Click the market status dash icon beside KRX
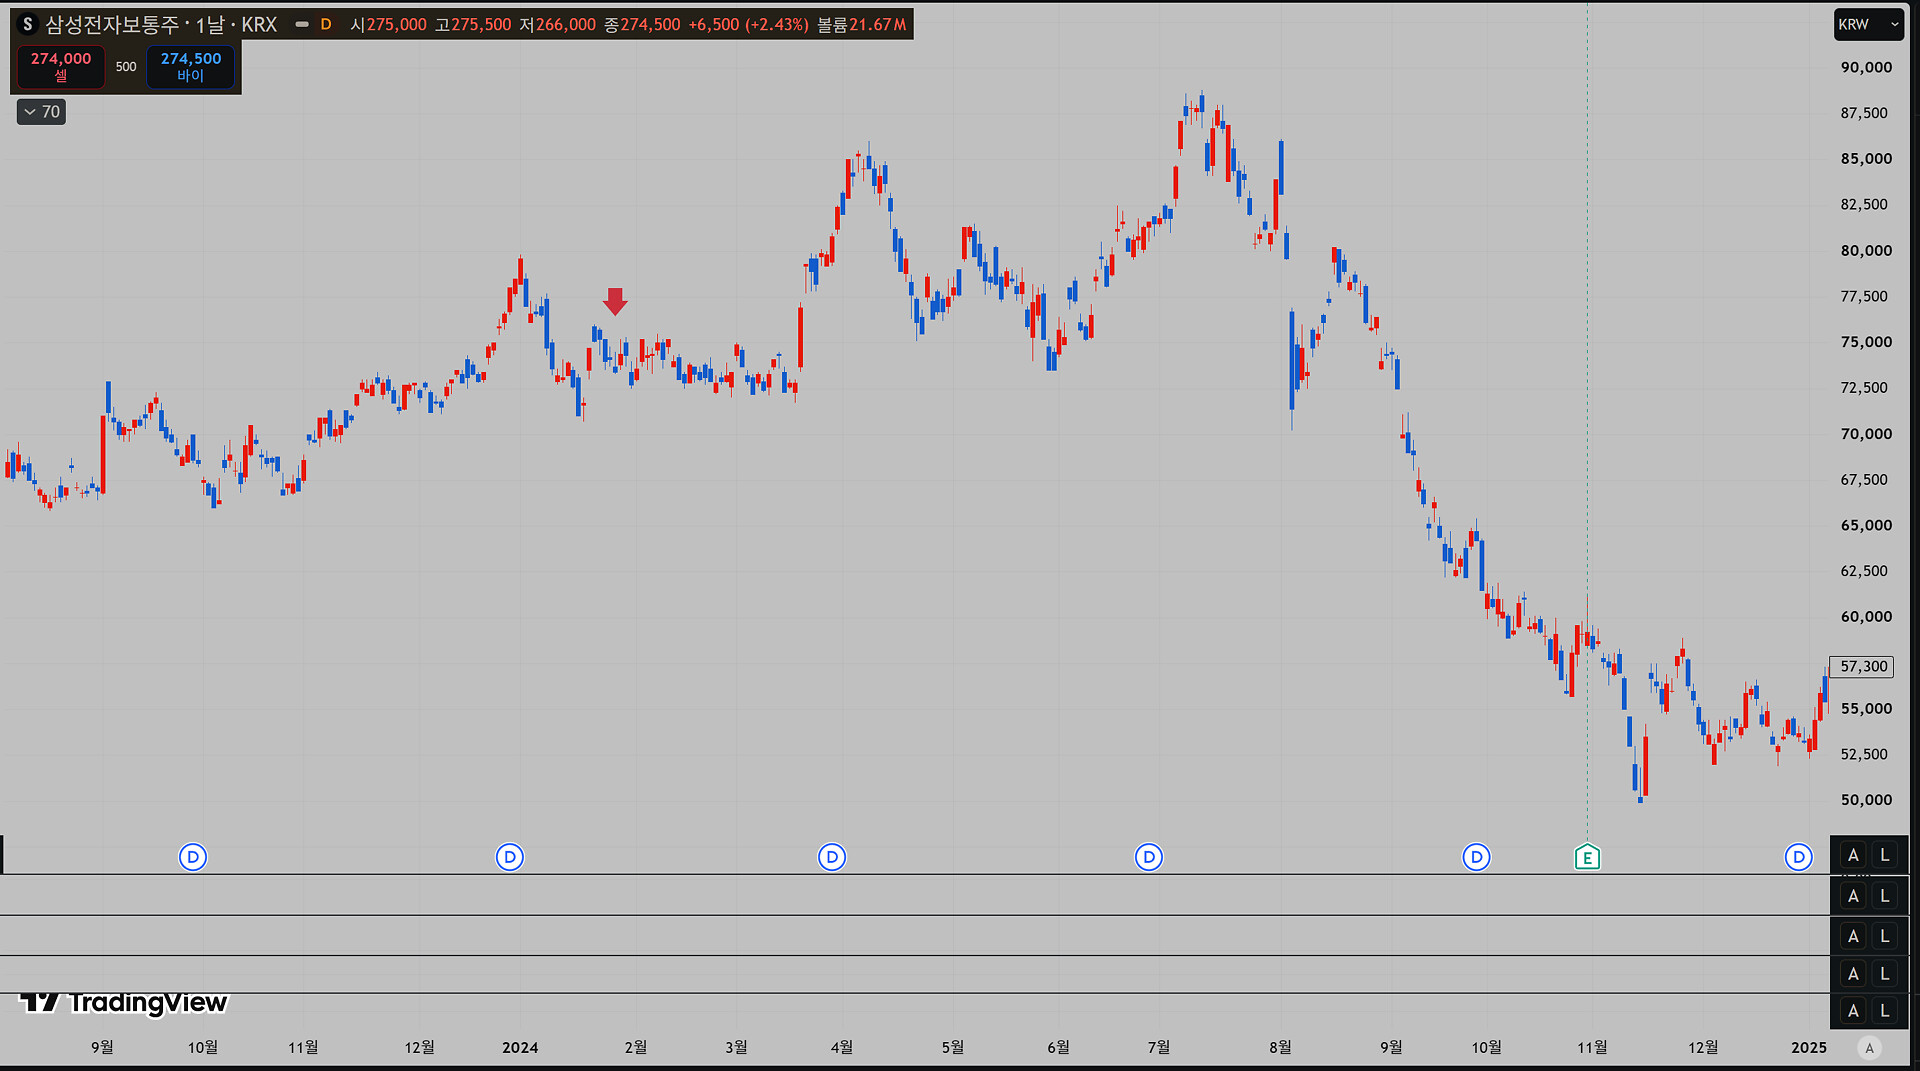The width and height of the screenshot is (1920, 1071). tap(301, 24)
